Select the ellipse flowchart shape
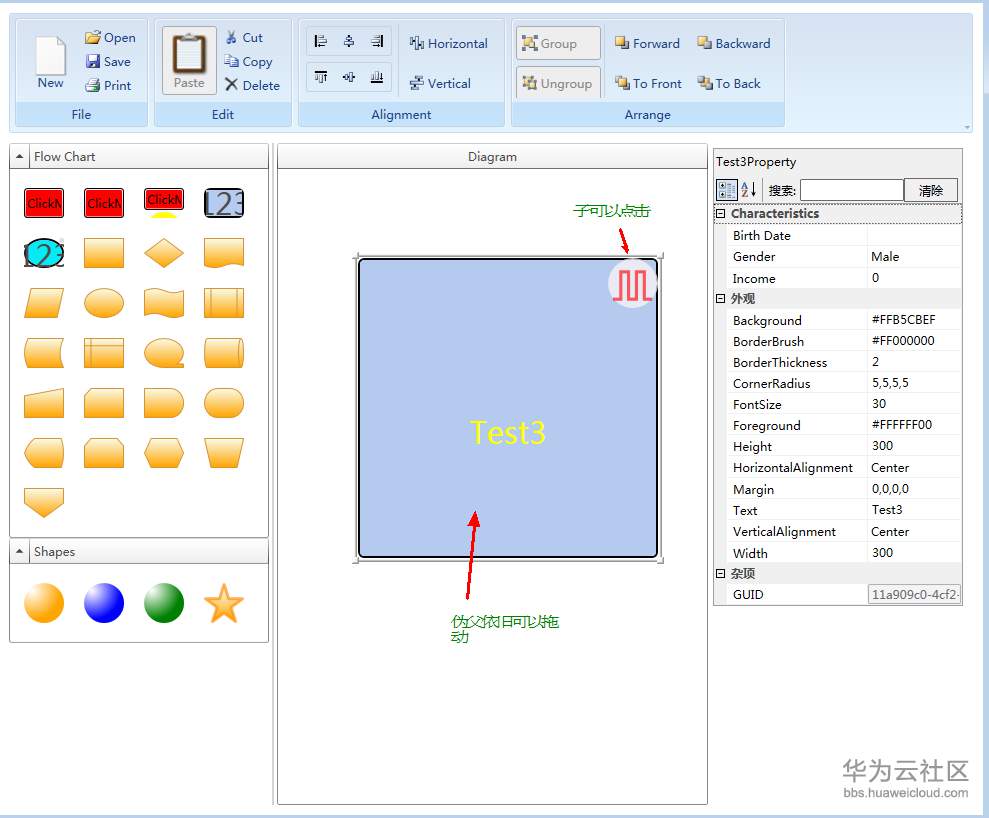The image size is (989, 818). coord(104,303)
